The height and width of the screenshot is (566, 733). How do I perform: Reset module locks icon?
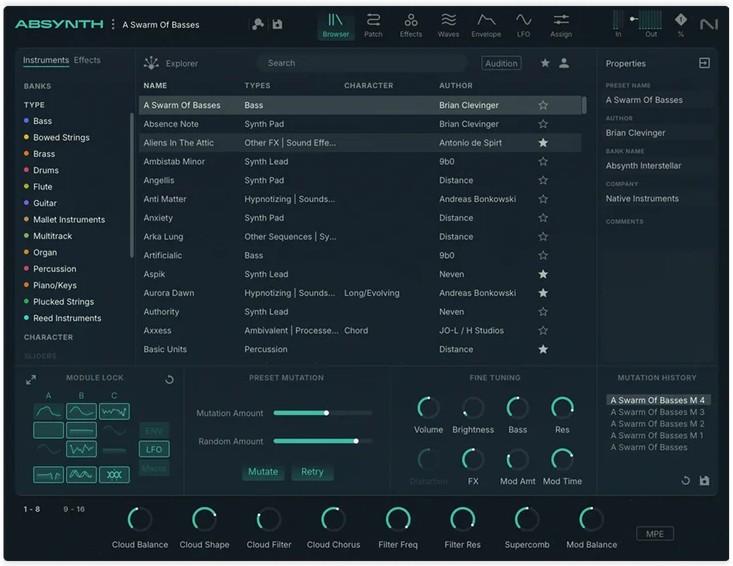click(170, 380)
